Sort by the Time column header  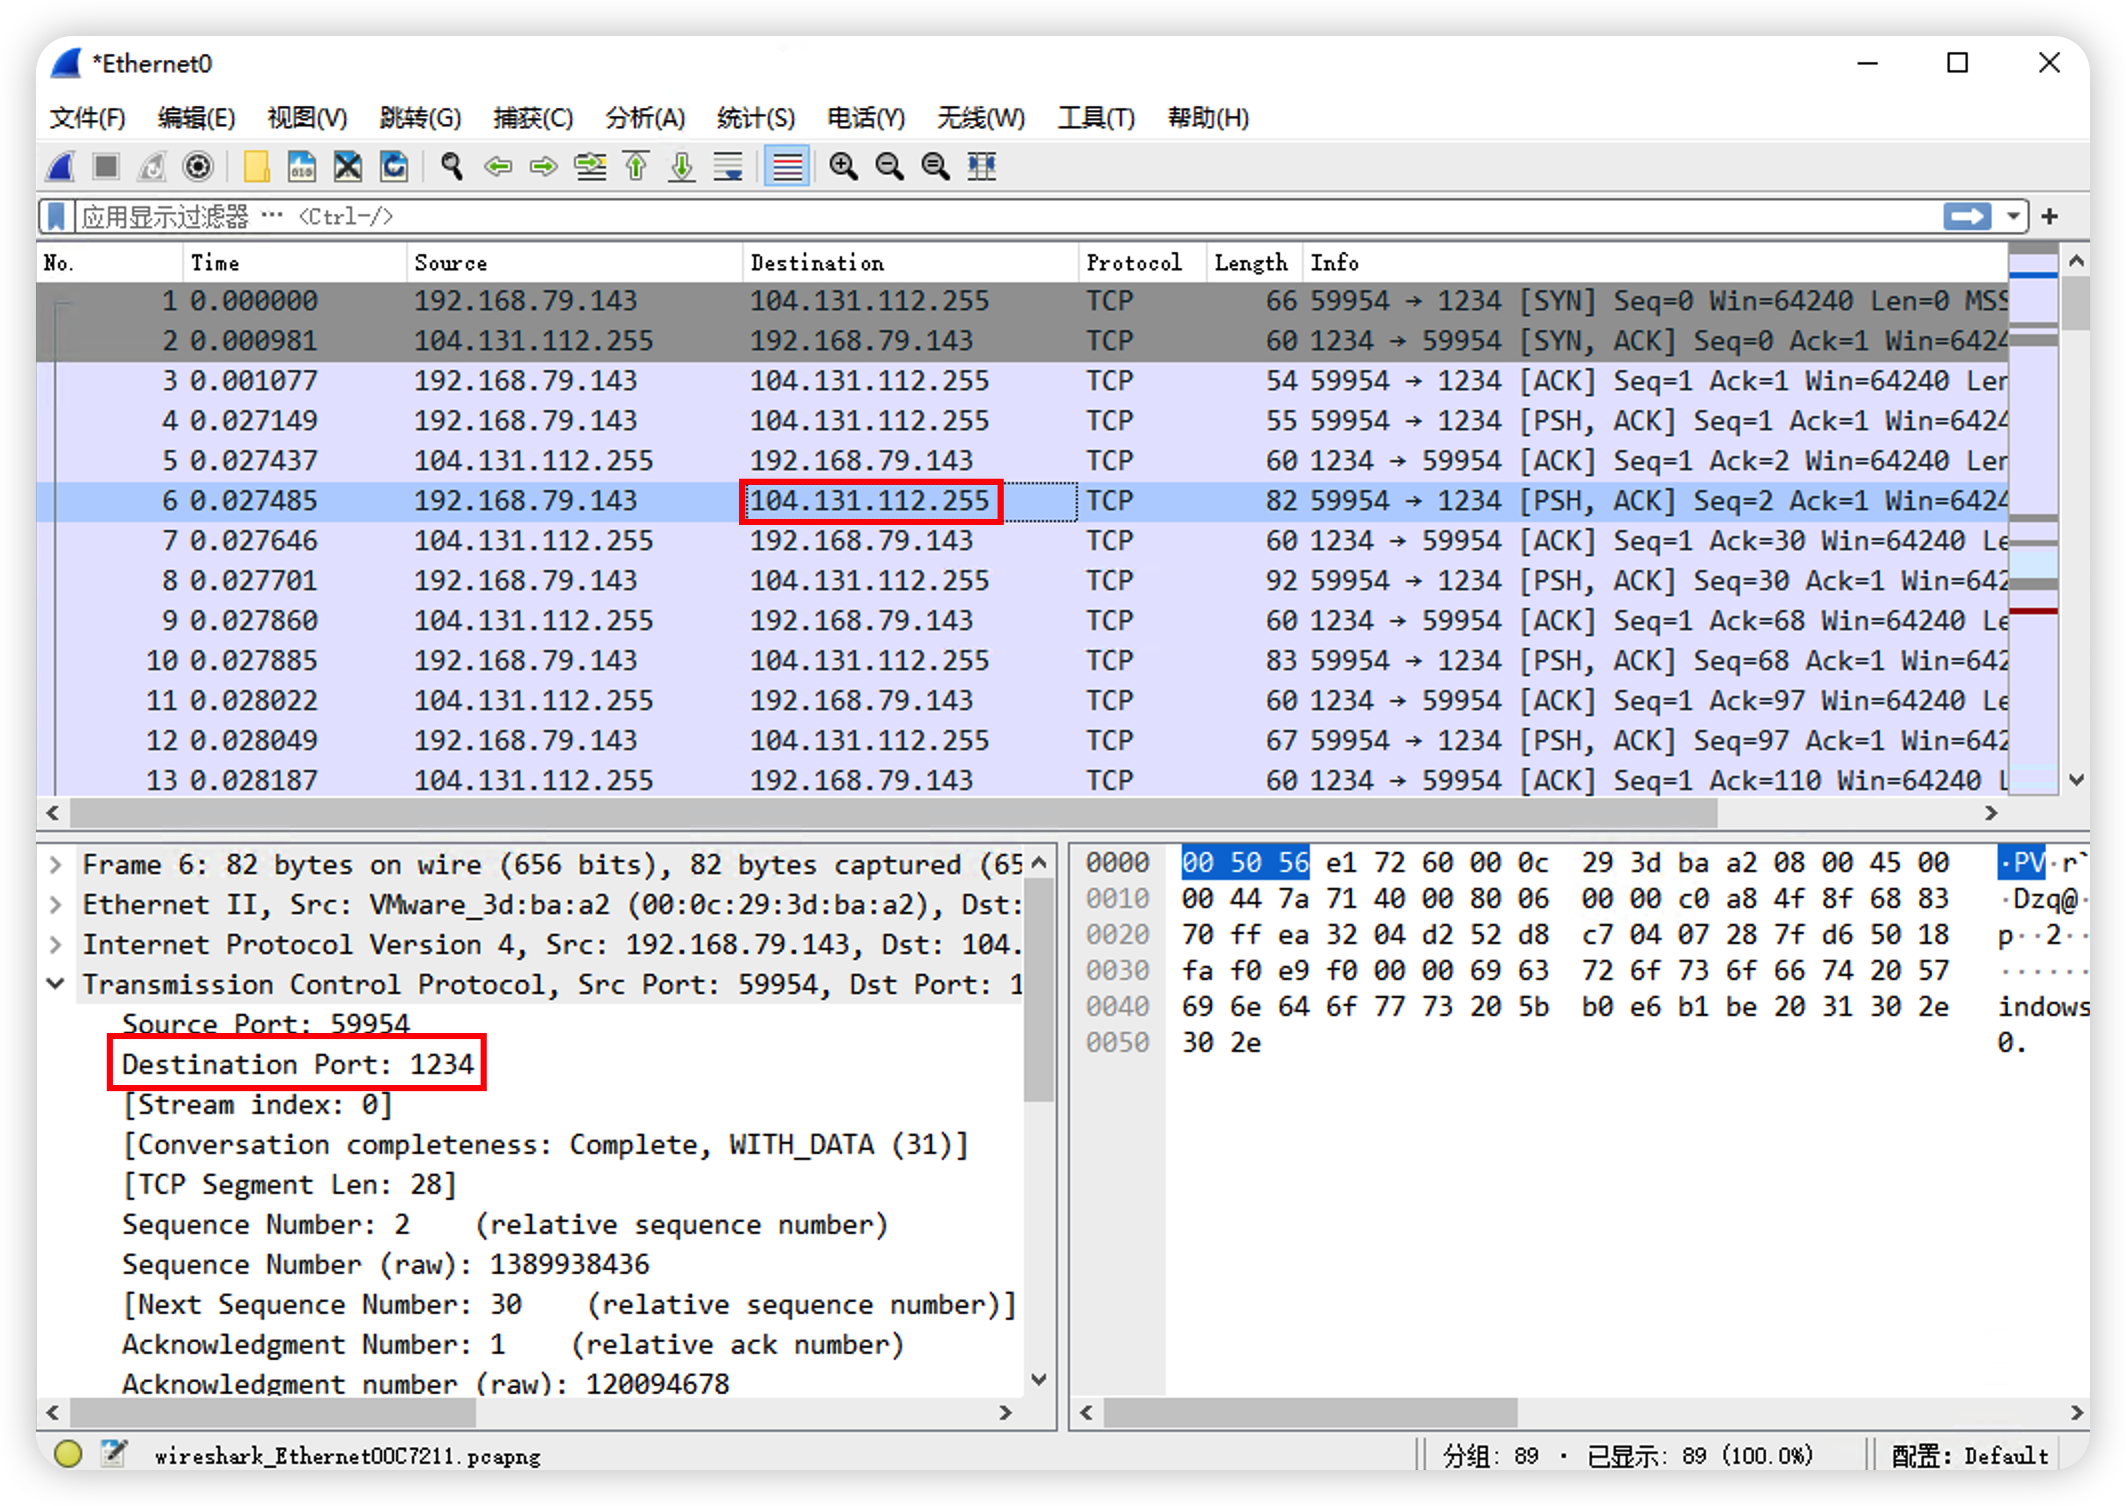[295, 263]
